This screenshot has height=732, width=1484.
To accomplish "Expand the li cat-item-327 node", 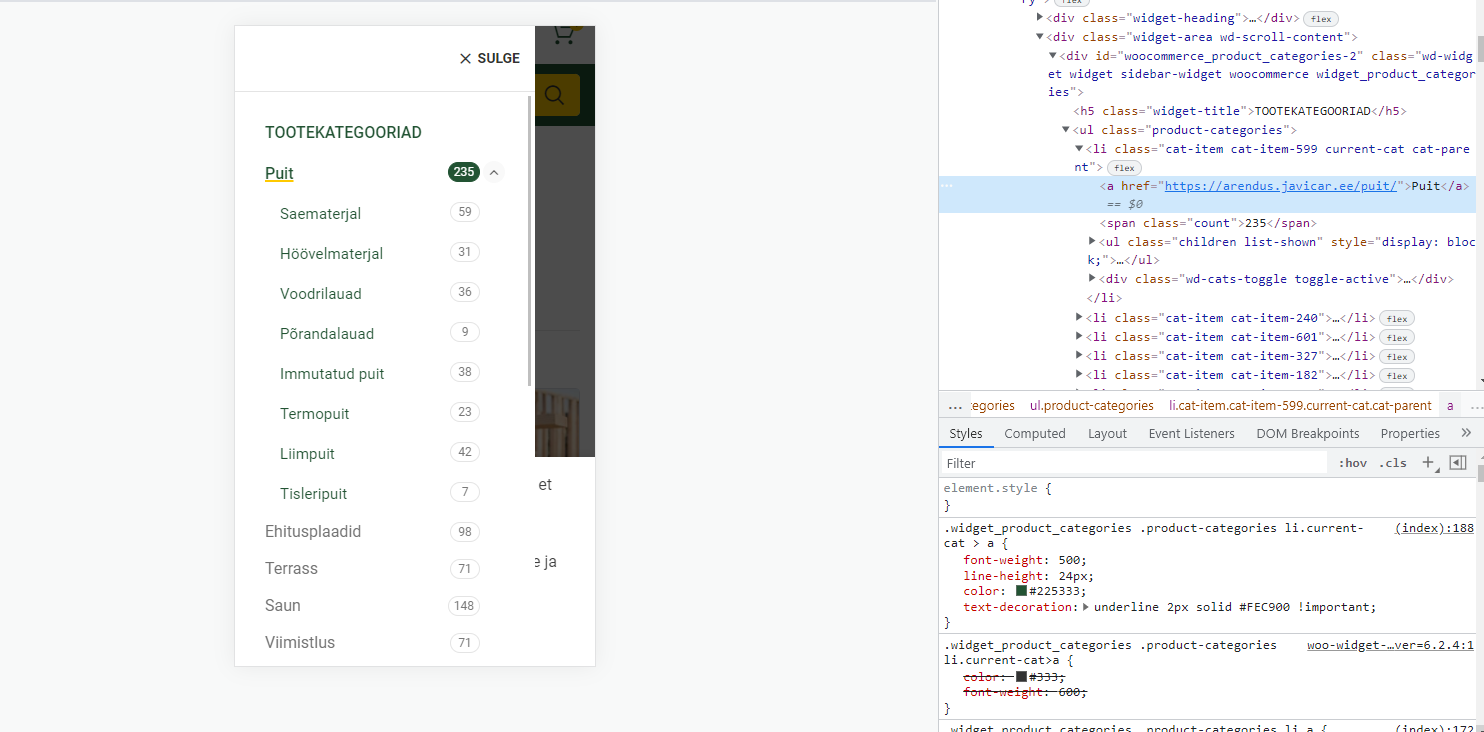I will tap(1079, 356).
